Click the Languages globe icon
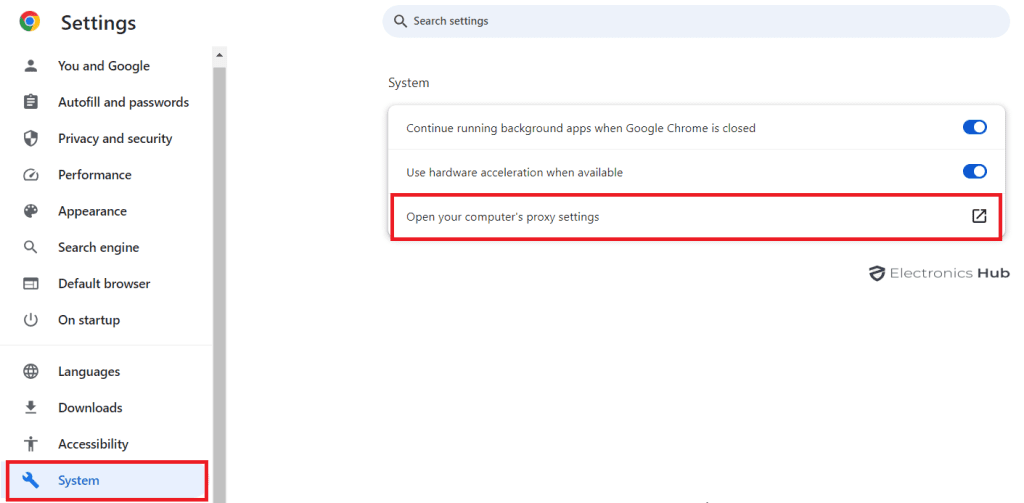This screenshot has height=503, width=1024. pos(31,372)
